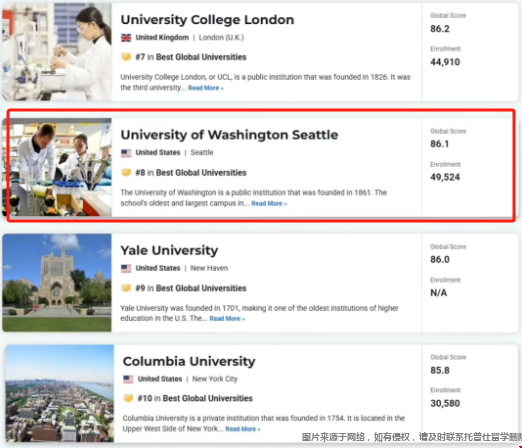The height and width of the screenshot is (448, 522).
Task: Click the #10 ranking badge icon
Action: pyautogui.click(x=128, y=398)
